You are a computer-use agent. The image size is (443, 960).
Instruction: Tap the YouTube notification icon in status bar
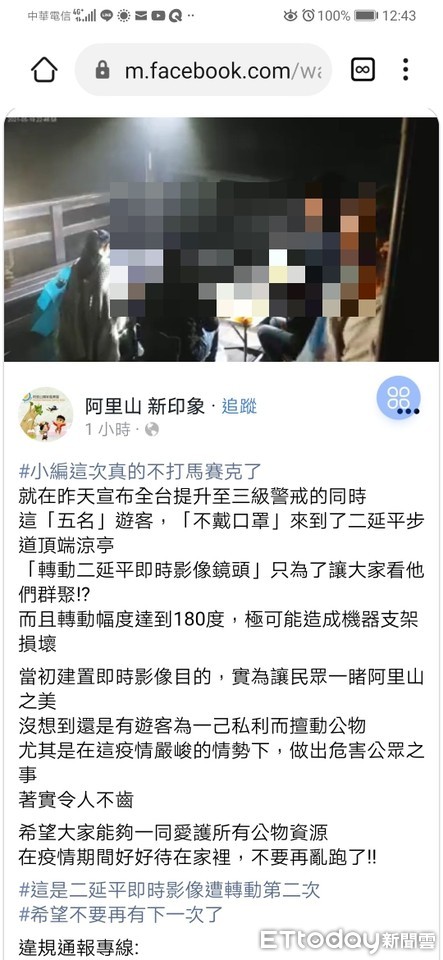click(x=160, y=15)
